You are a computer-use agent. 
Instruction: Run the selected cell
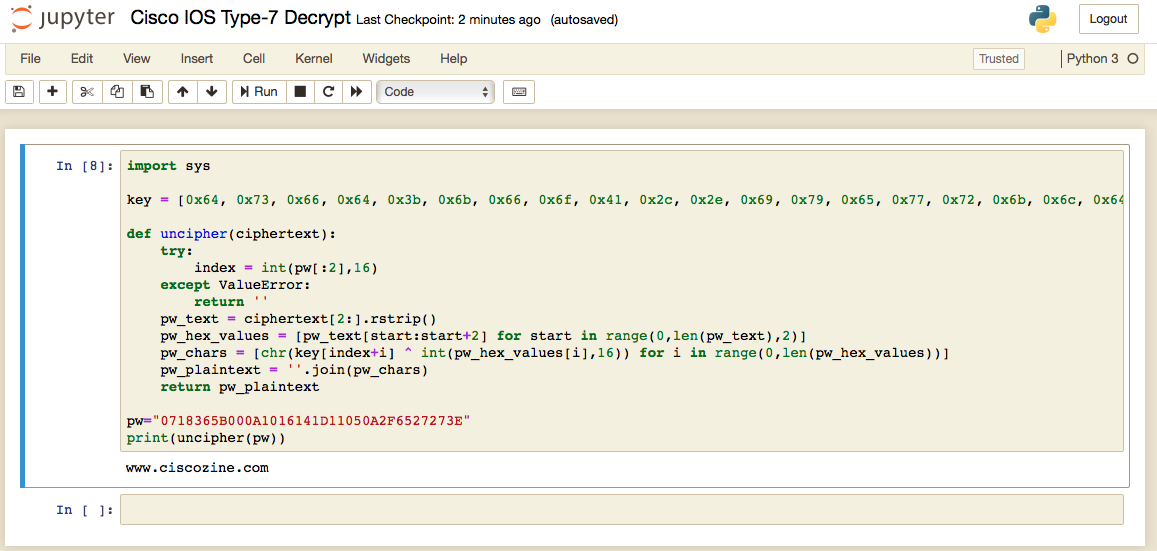(x=259, y=91)
